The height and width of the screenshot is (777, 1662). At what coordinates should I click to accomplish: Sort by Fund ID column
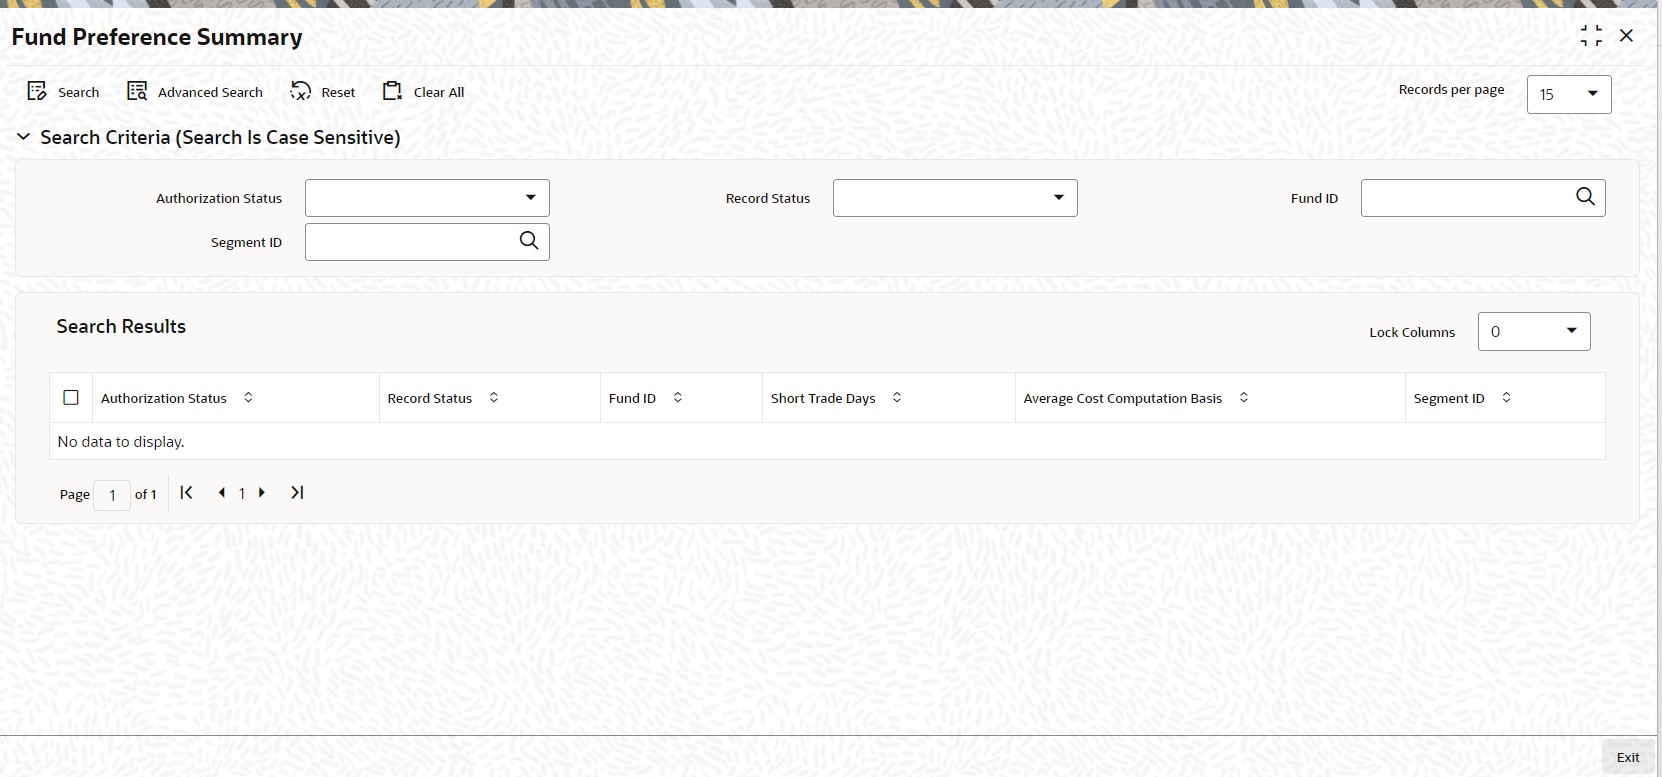pos(677,397)
